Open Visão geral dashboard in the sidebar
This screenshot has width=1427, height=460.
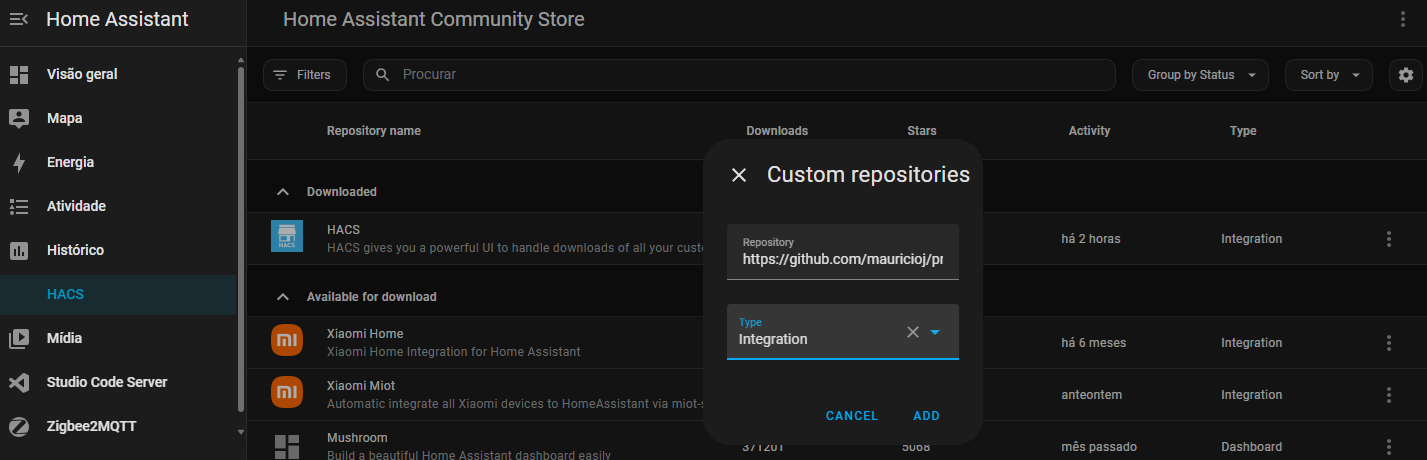(118, 74)
